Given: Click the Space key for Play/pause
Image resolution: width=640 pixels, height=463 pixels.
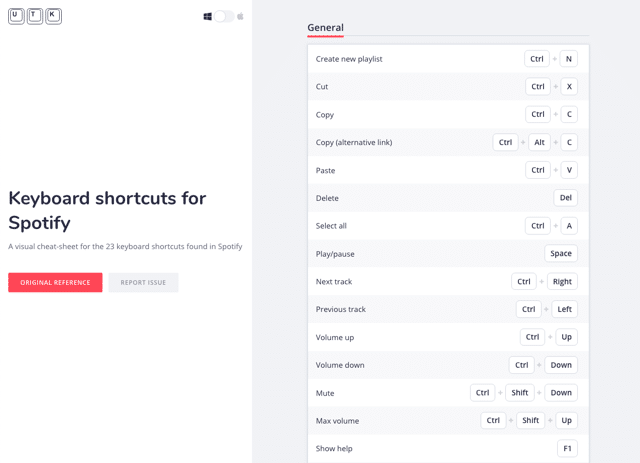Looking at the screenshot, I should tap(561, 254).
